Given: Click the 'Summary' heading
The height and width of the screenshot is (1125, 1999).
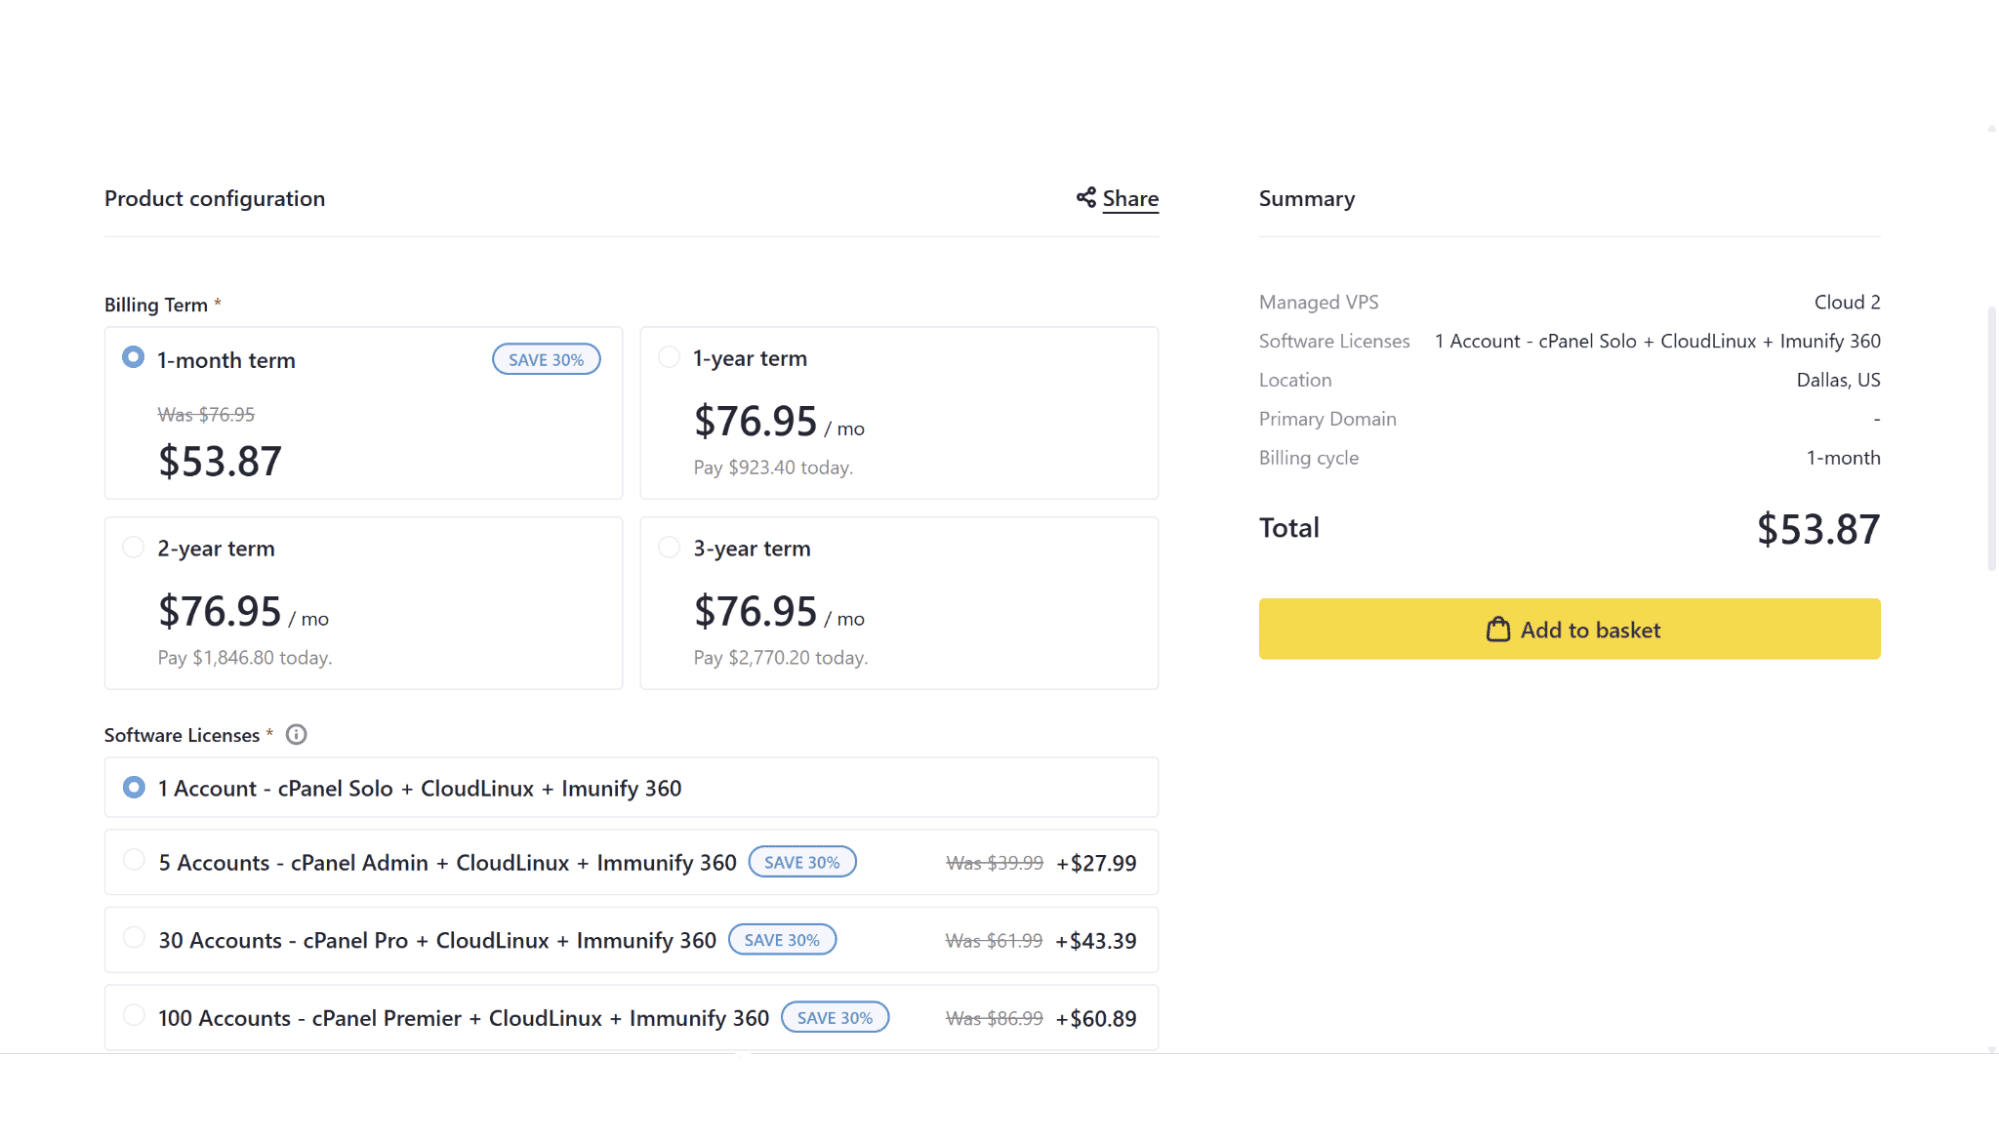Looking at the screenshot, I should tap(1306, 198).
